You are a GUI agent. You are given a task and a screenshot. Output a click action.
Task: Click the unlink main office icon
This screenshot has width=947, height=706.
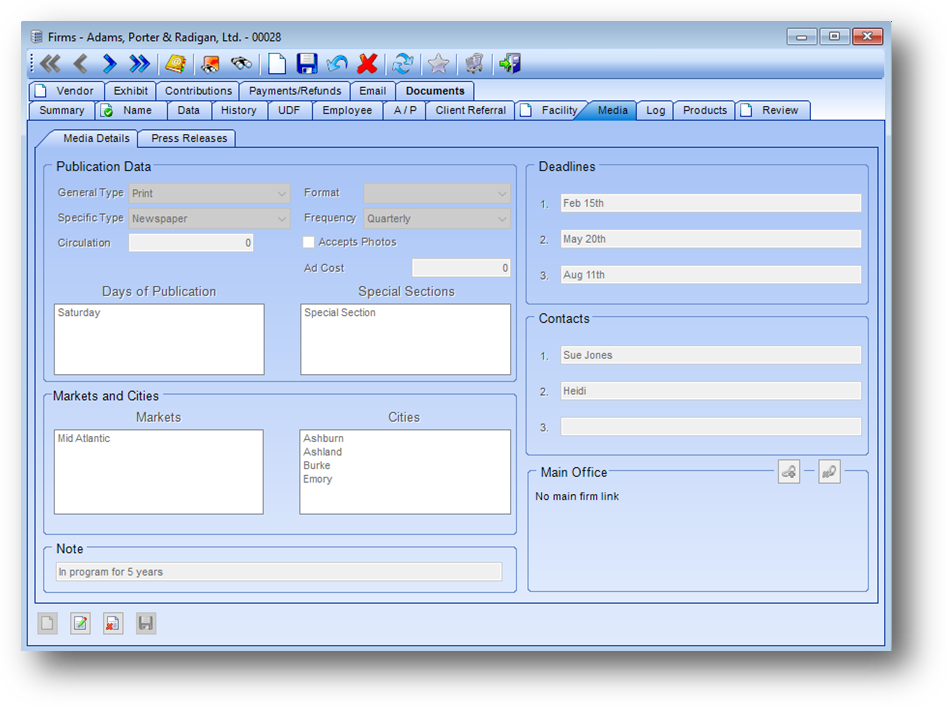click(829, 472)
